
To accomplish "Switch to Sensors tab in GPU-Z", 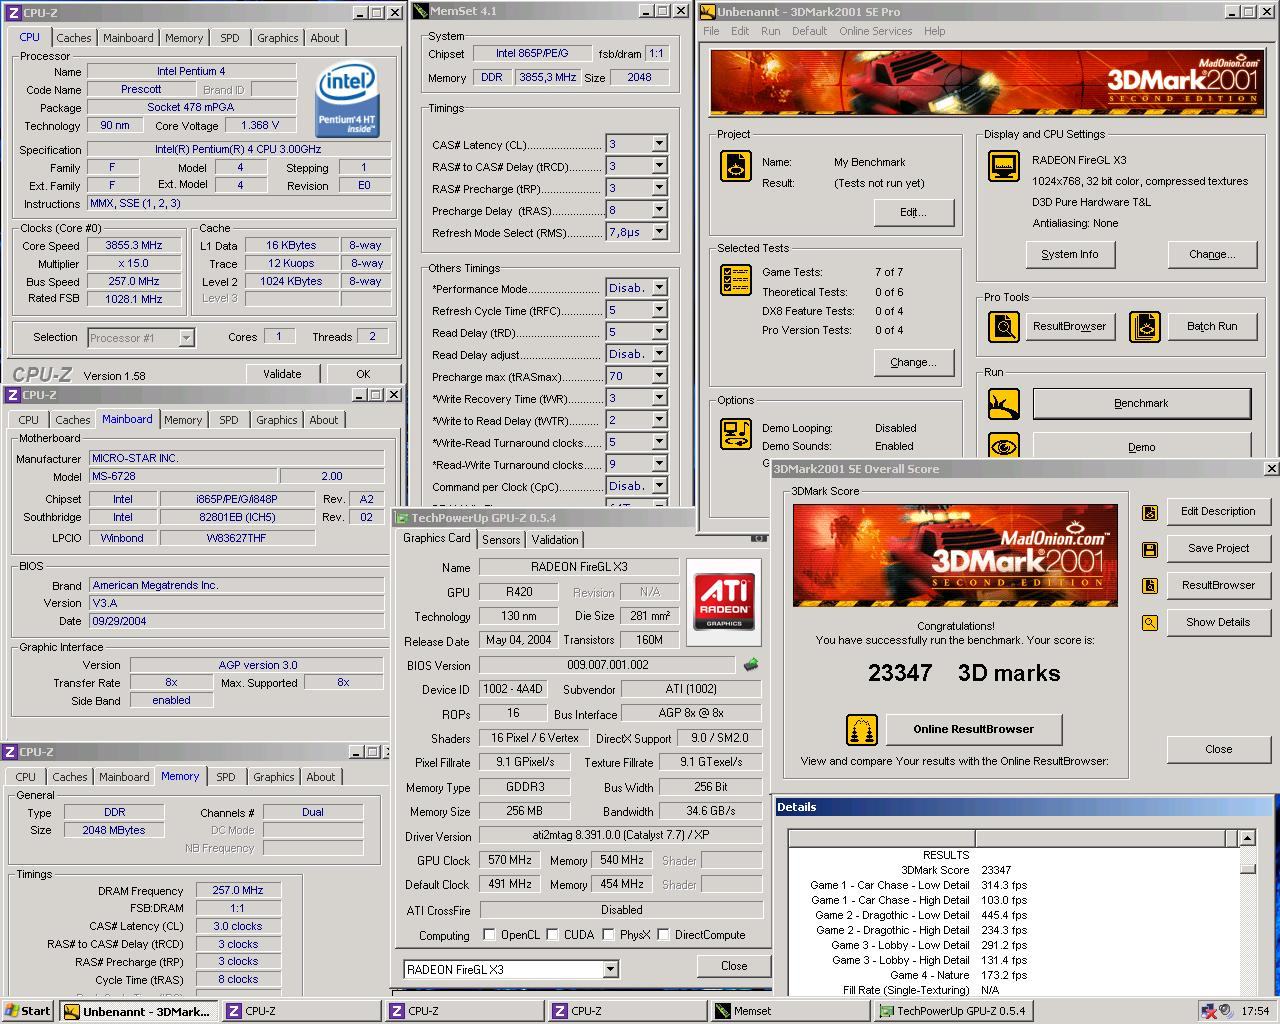I will [501, 540].
